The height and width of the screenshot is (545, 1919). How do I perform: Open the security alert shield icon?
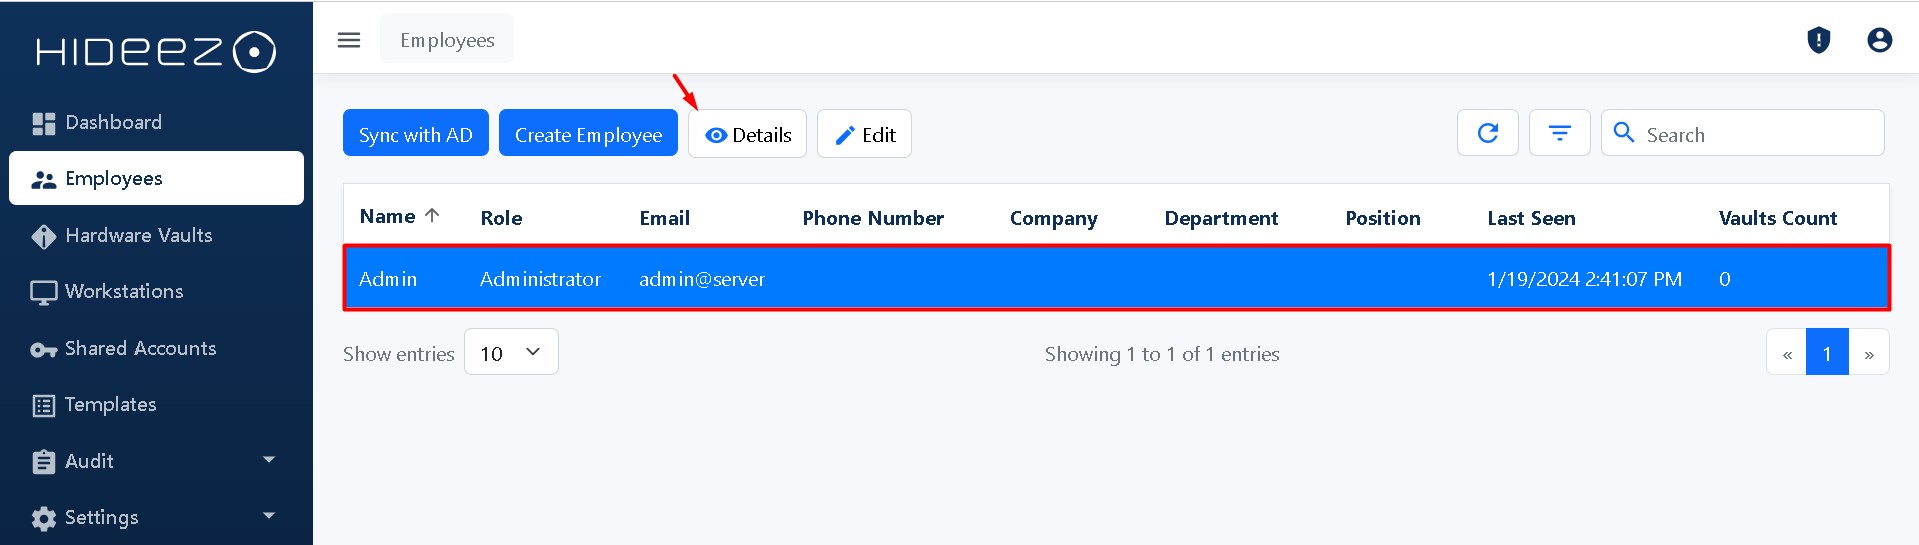(x=1818, y=40)
